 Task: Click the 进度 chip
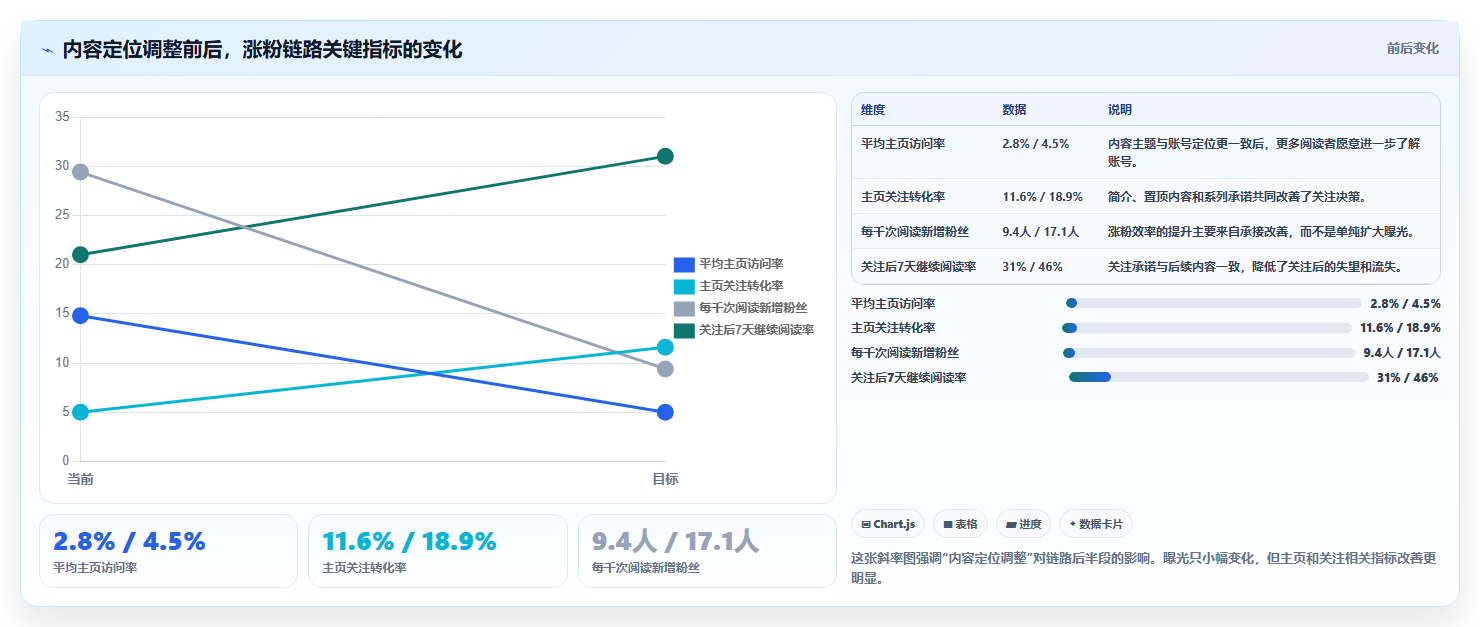(x=1023, y=524)
